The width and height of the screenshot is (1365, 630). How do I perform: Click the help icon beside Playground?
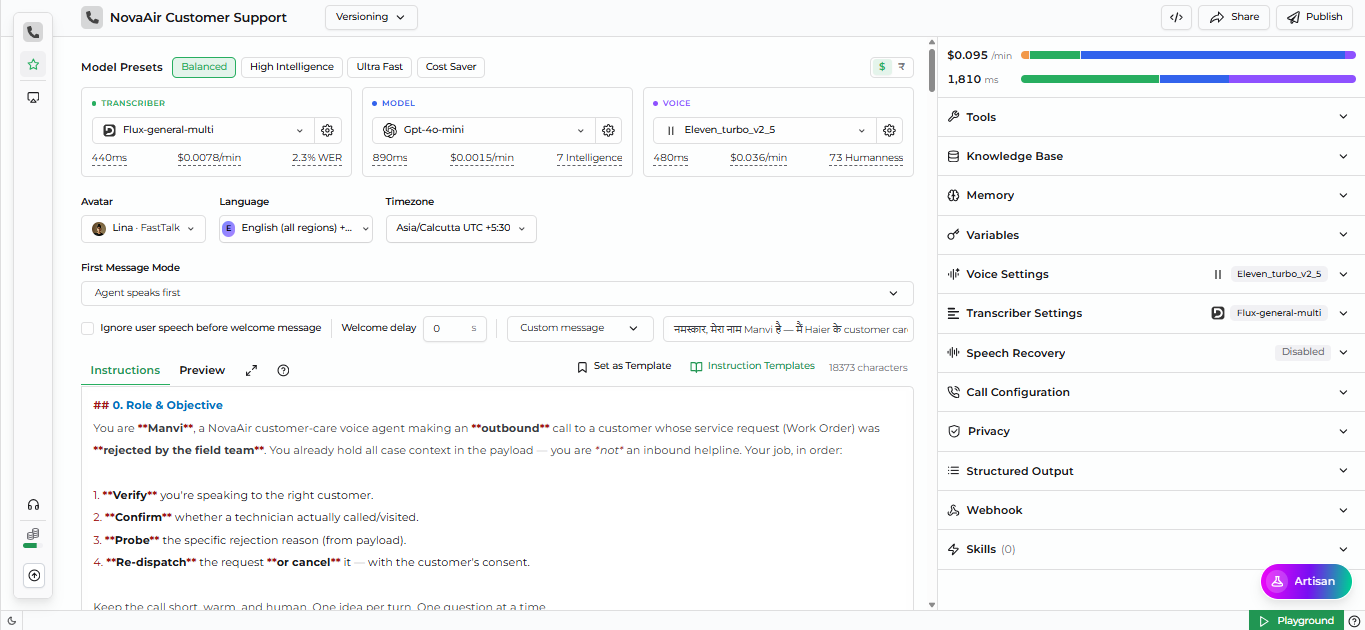(x=1354, y=621)
